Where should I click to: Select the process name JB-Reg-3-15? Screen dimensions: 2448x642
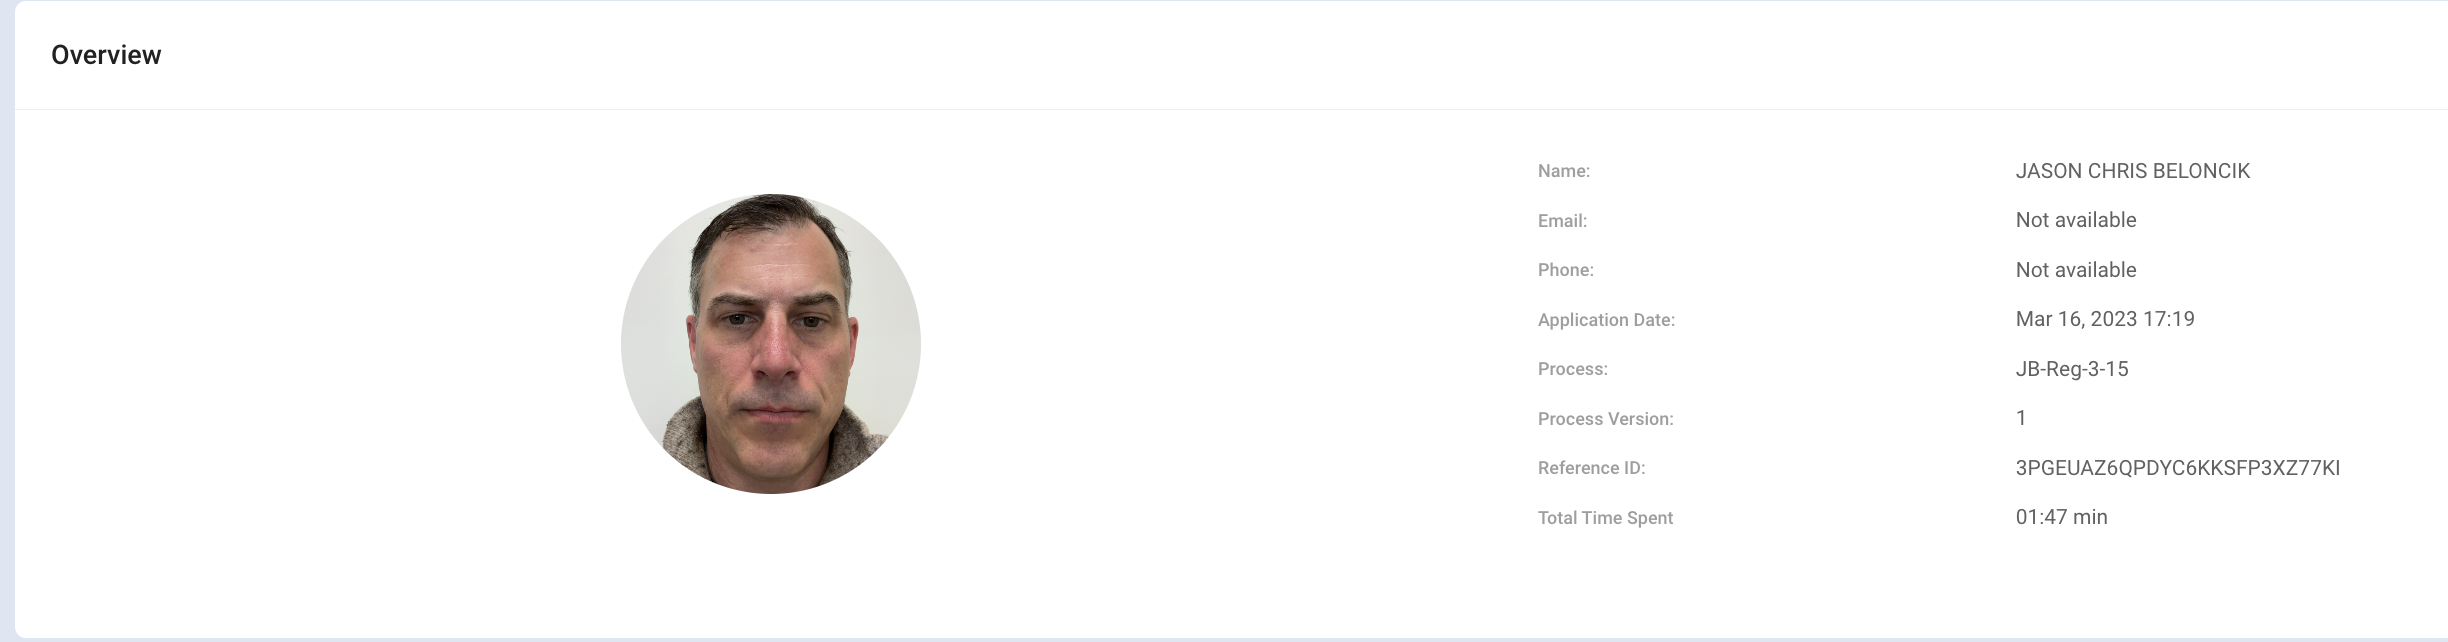coord(2071,369)
